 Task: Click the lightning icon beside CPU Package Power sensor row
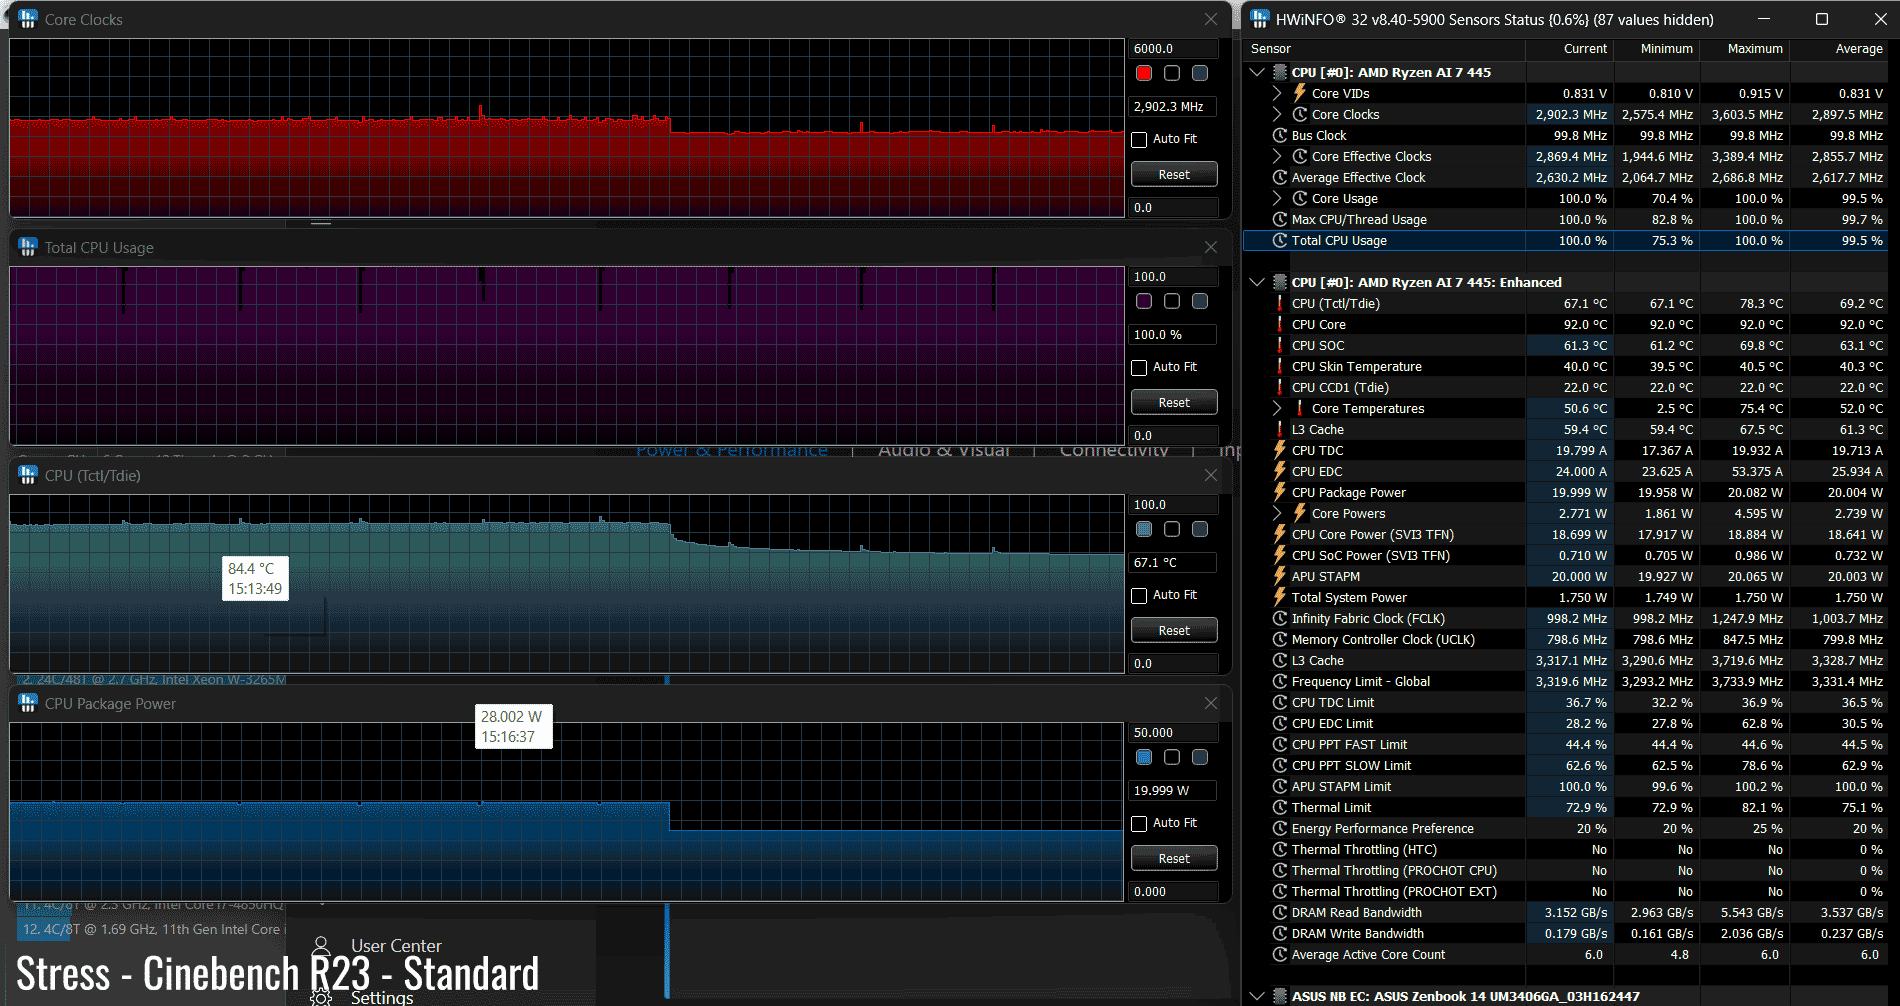(x=1279, y=492)
